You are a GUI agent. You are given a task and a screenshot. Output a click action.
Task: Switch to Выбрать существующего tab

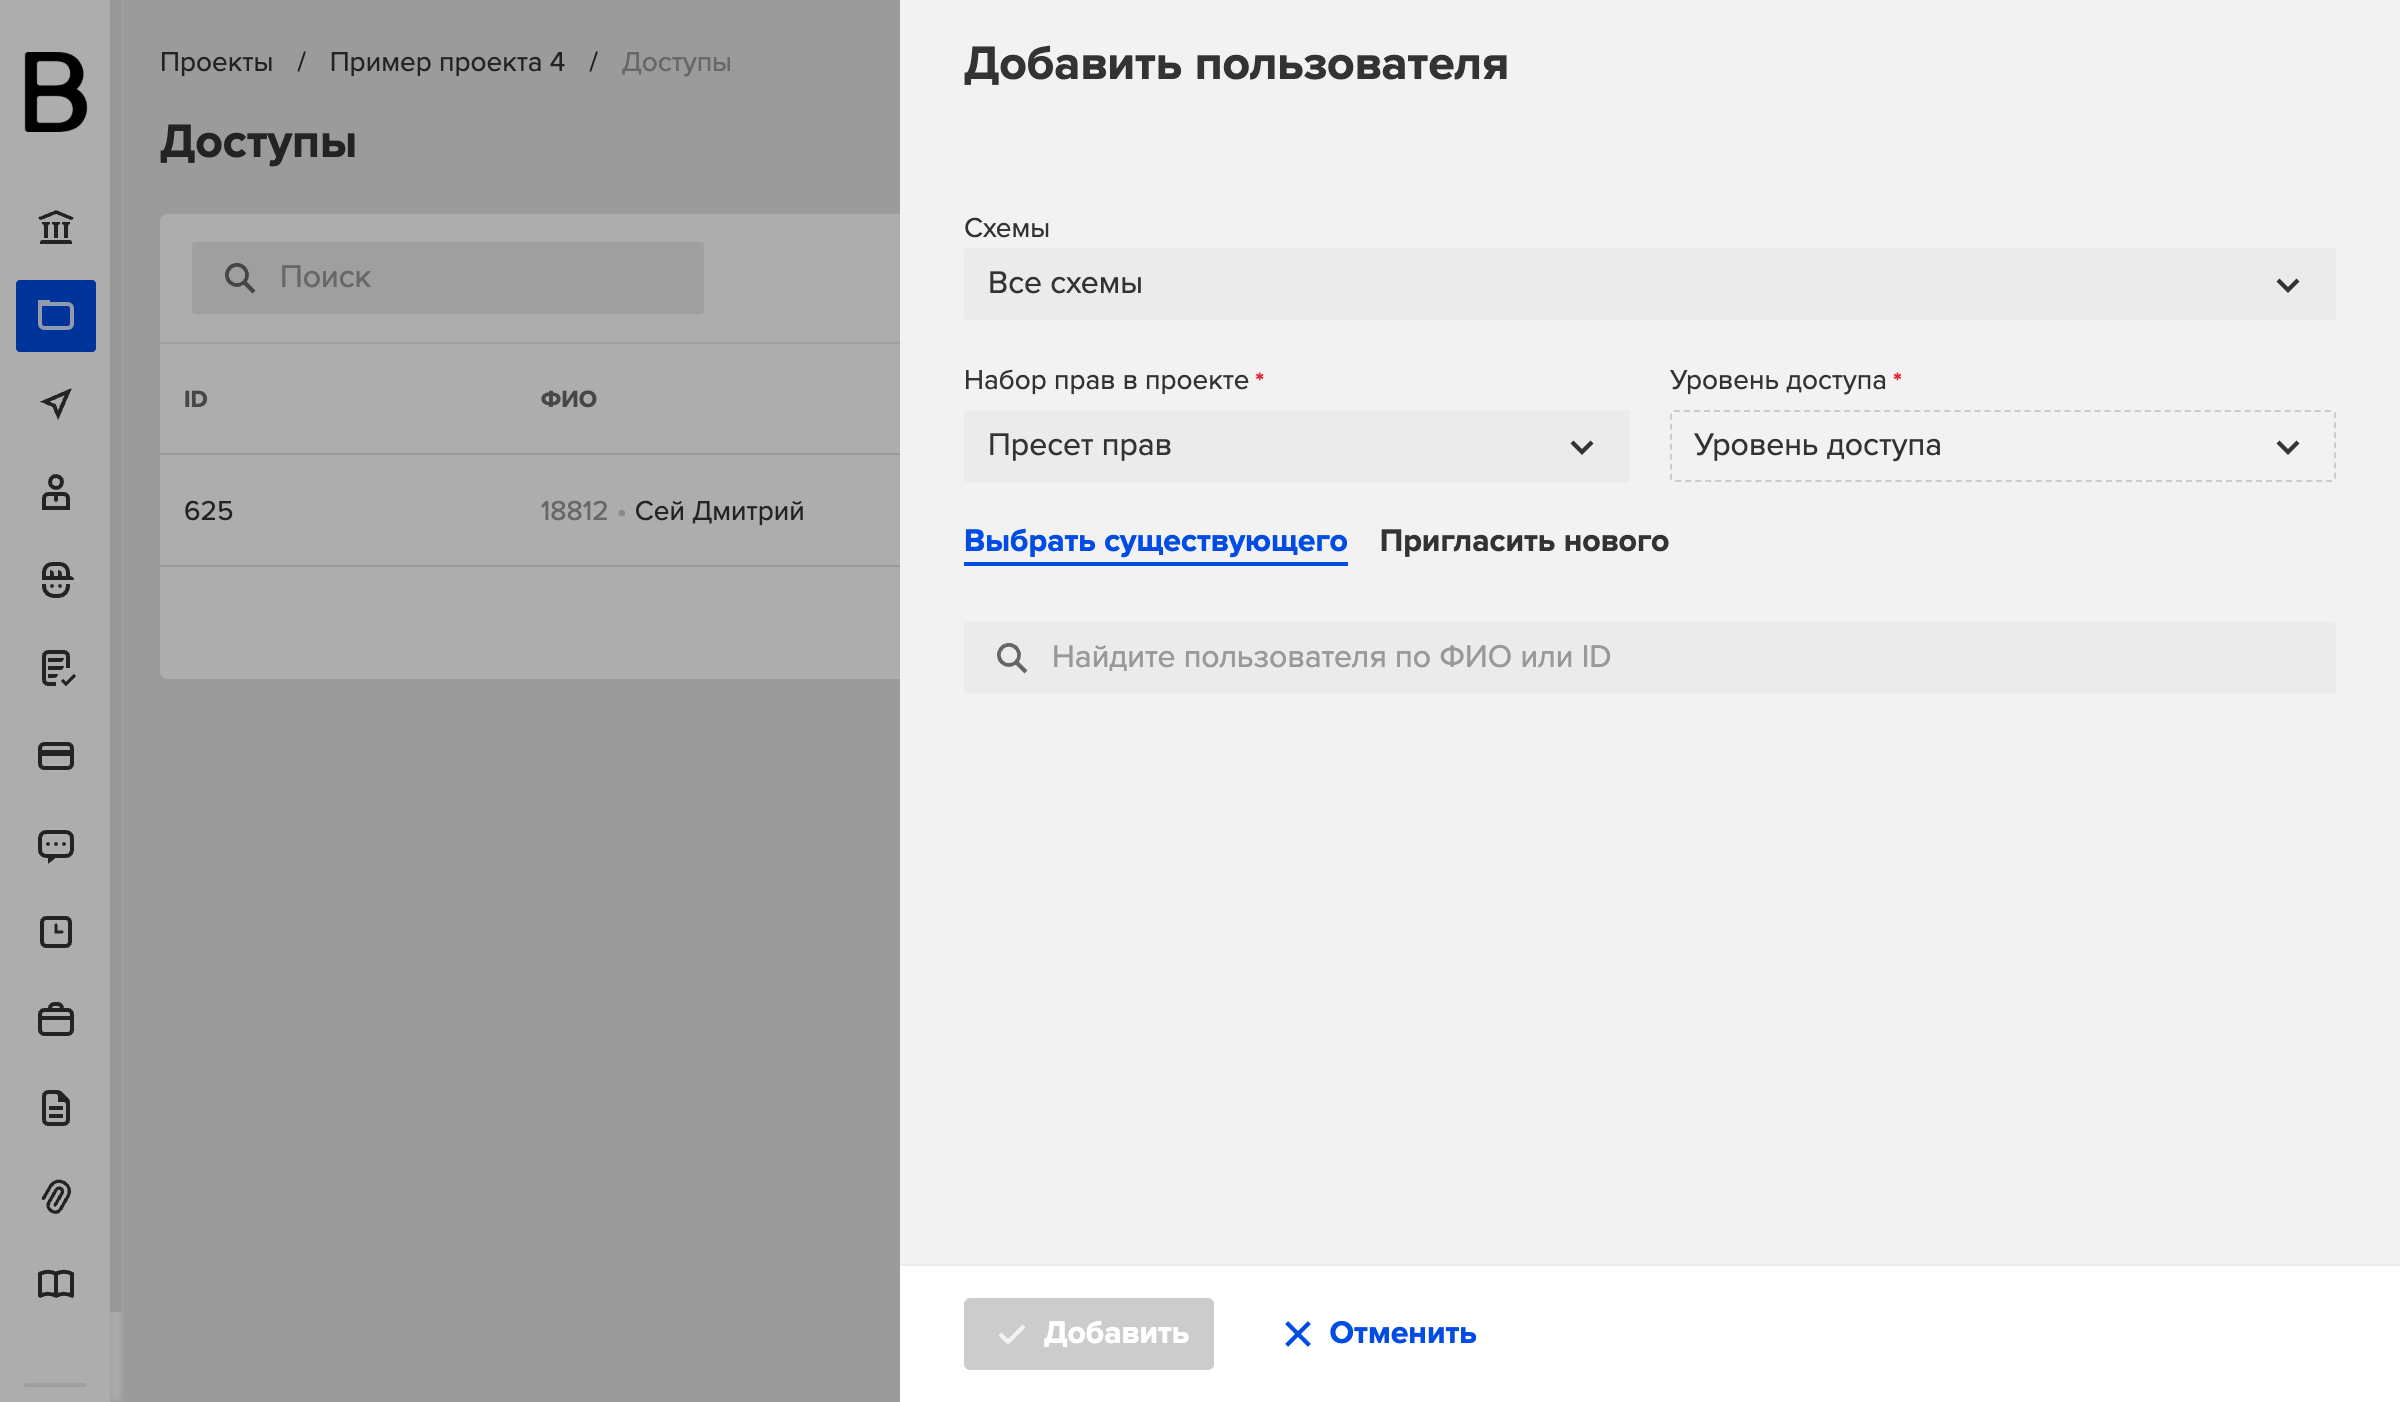pos(1156,541)
